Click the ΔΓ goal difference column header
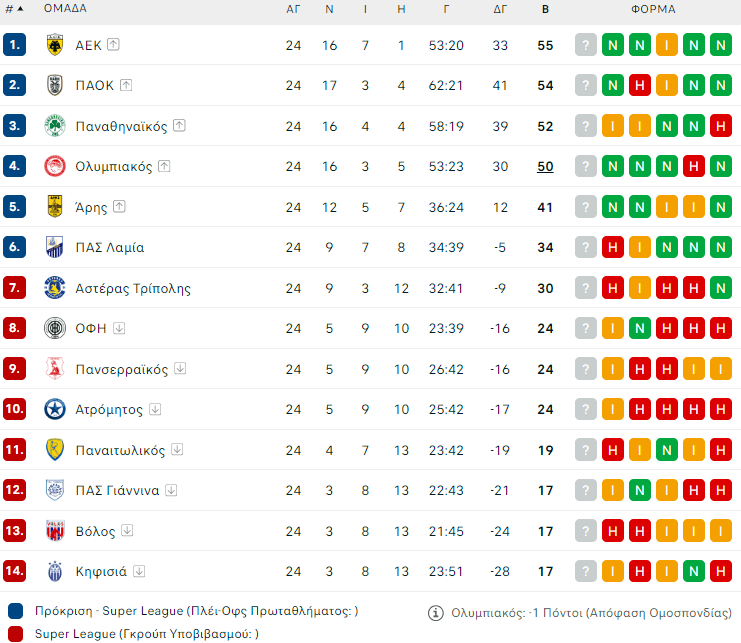Viewport: 741px width, 643px height. (500, 9)
